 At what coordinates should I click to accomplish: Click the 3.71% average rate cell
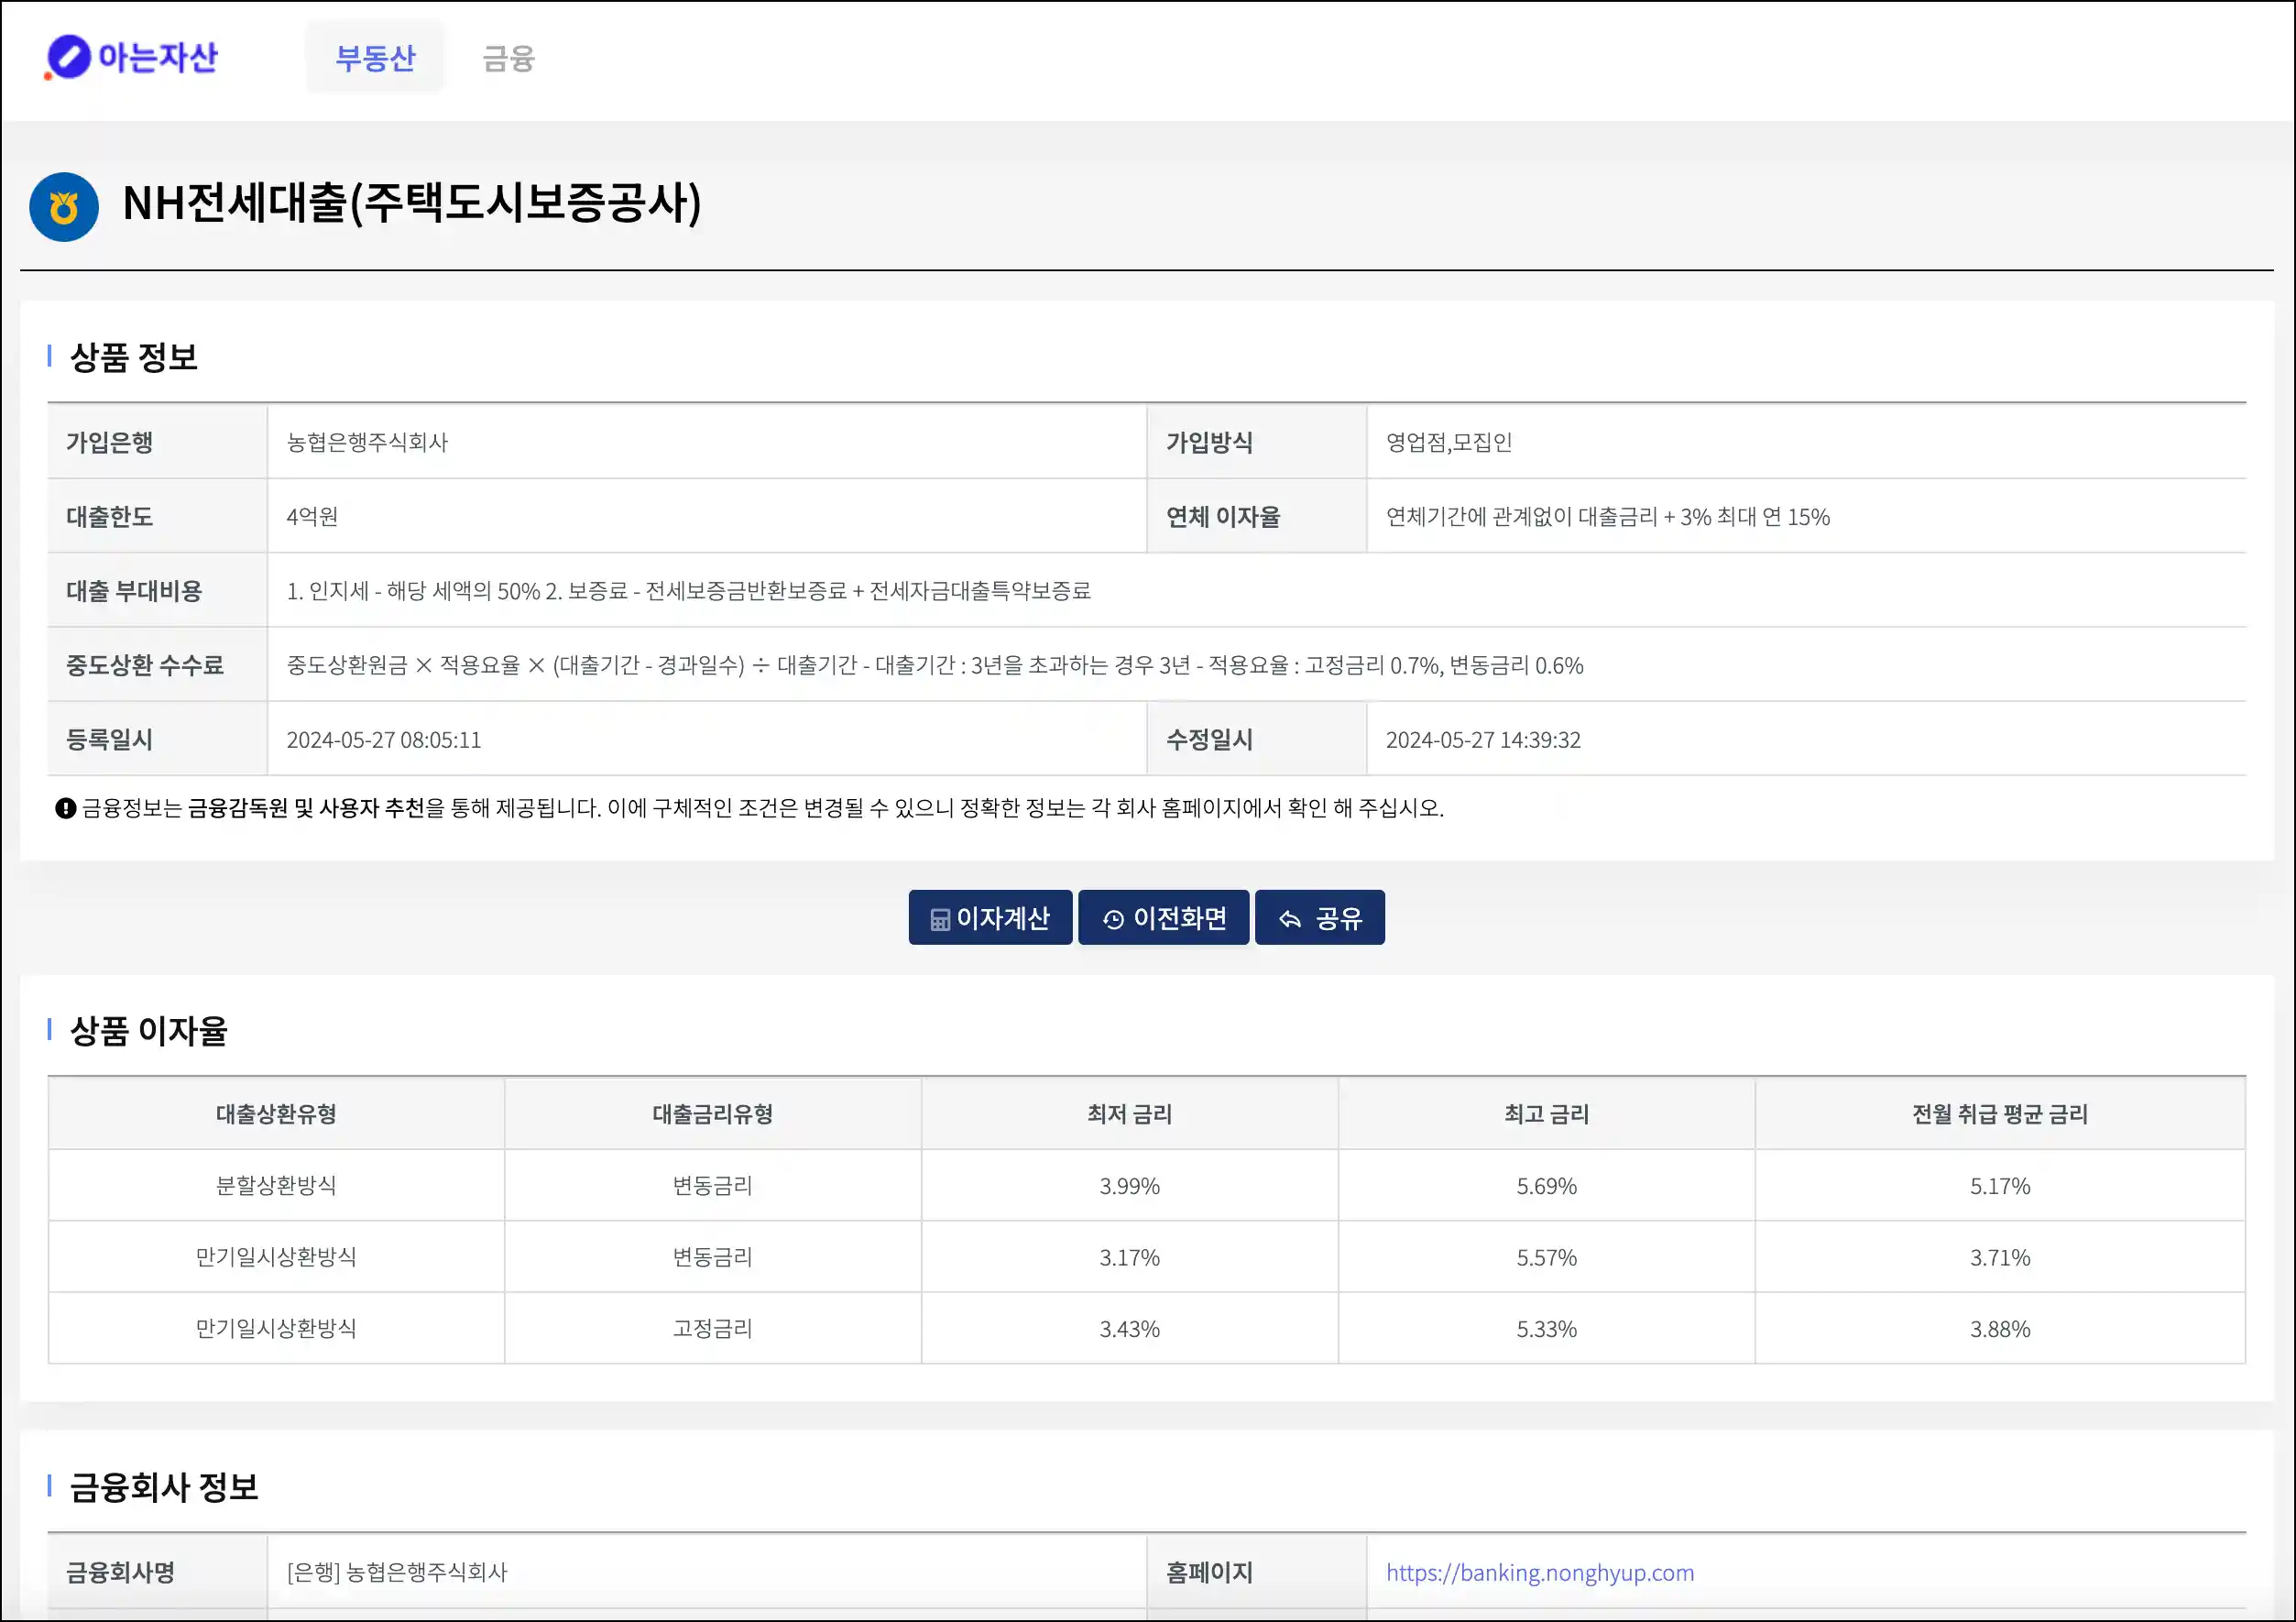(2000, 1257)
